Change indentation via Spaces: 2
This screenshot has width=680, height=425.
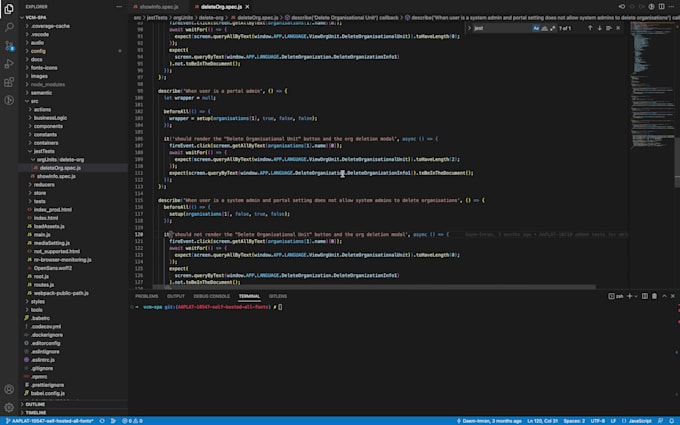pos(574,421)
